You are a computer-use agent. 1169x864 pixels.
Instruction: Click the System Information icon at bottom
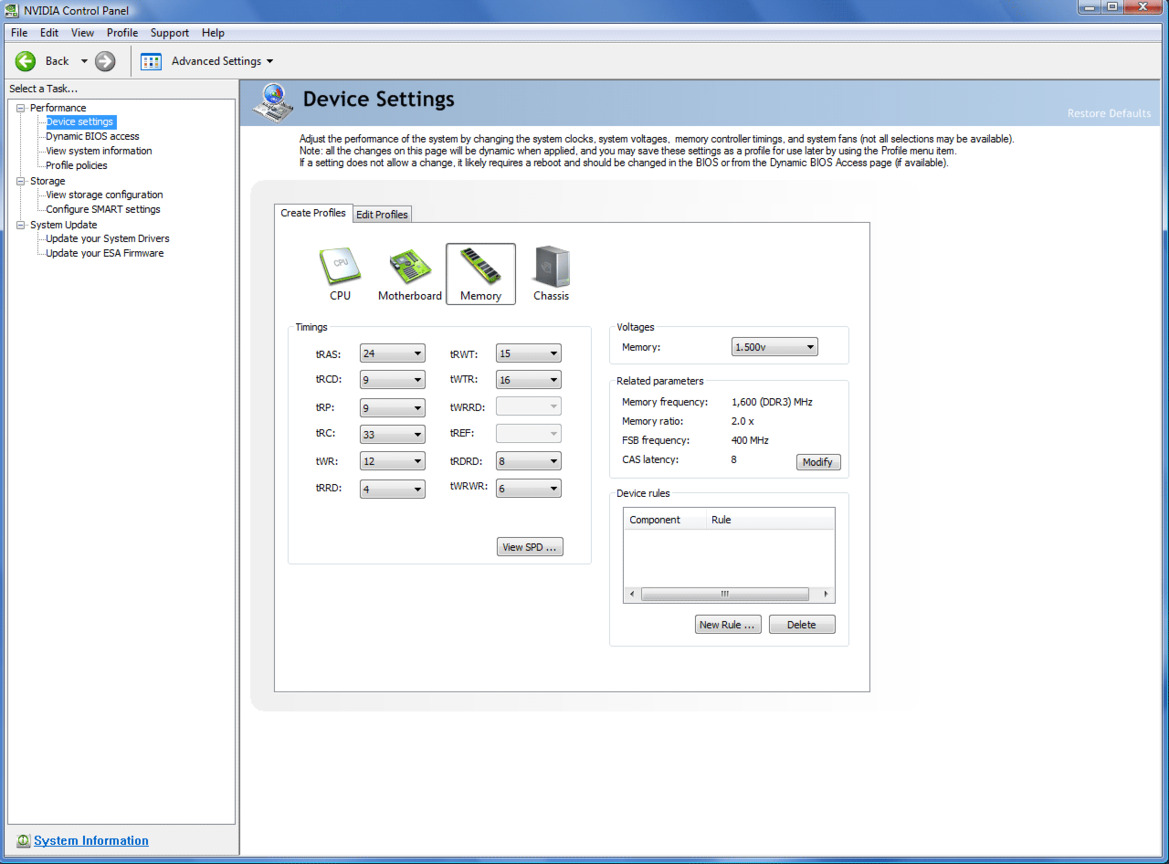23,841
